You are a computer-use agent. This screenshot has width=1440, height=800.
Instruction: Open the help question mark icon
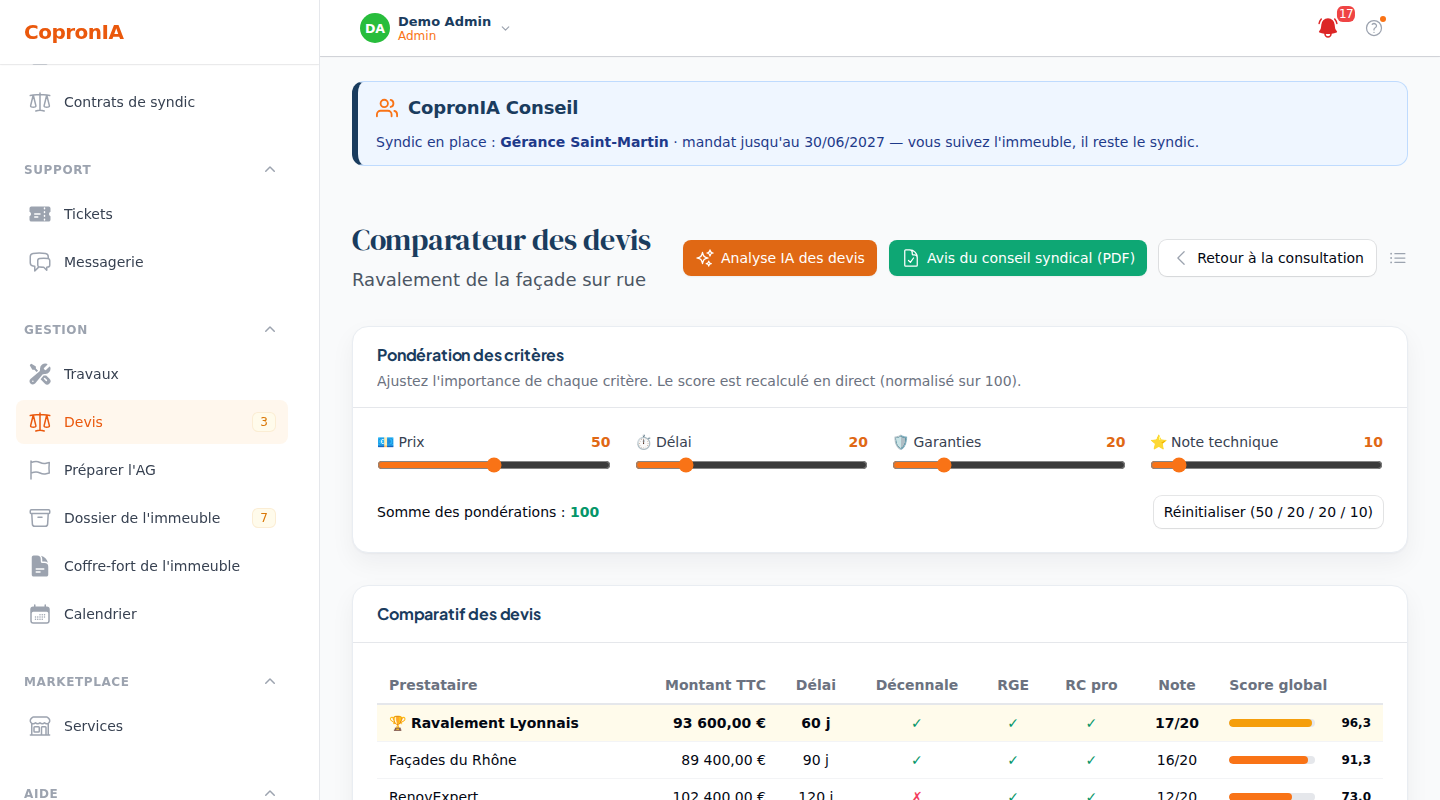click(x=1374, y=28)
